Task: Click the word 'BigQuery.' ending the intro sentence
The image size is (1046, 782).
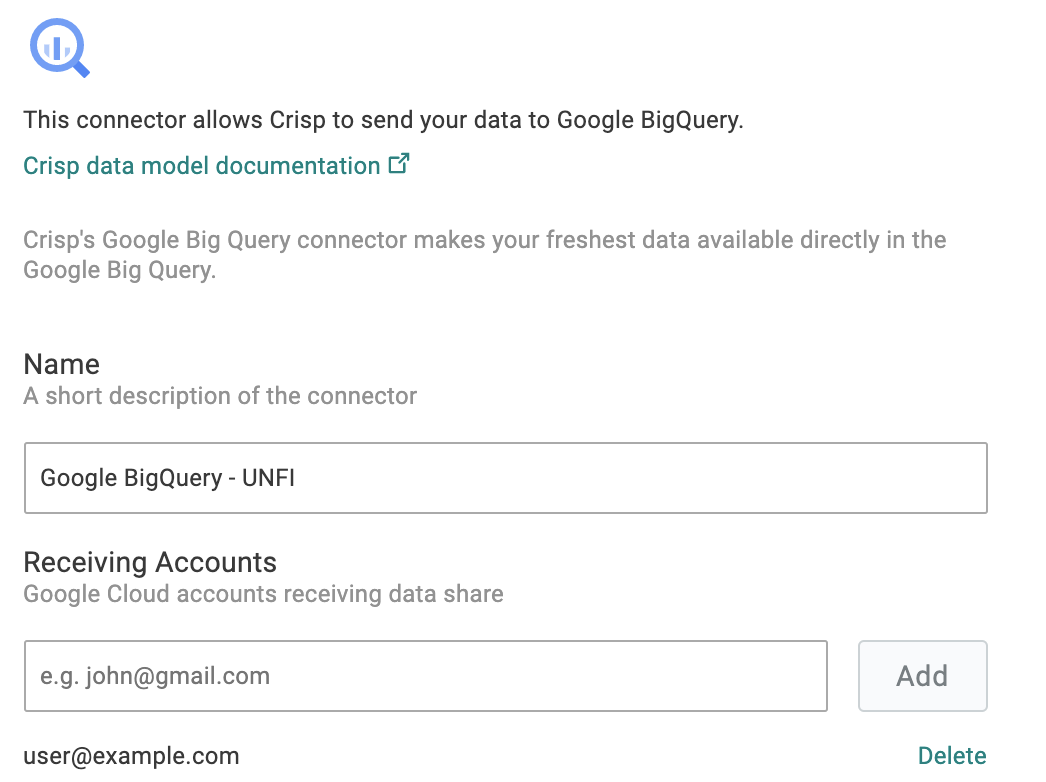Action: click(692, 120)
